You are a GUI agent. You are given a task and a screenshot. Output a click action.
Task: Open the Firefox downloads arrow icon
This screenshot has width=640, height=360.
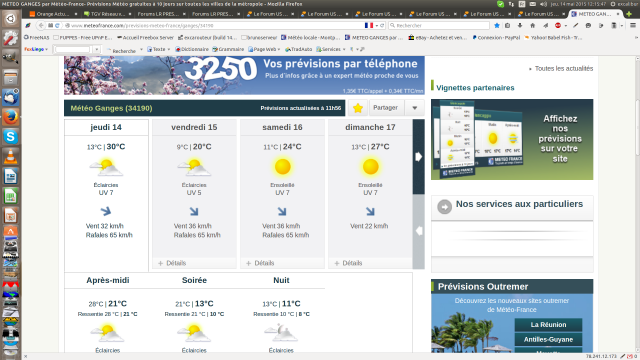click(x=520, y=25)
